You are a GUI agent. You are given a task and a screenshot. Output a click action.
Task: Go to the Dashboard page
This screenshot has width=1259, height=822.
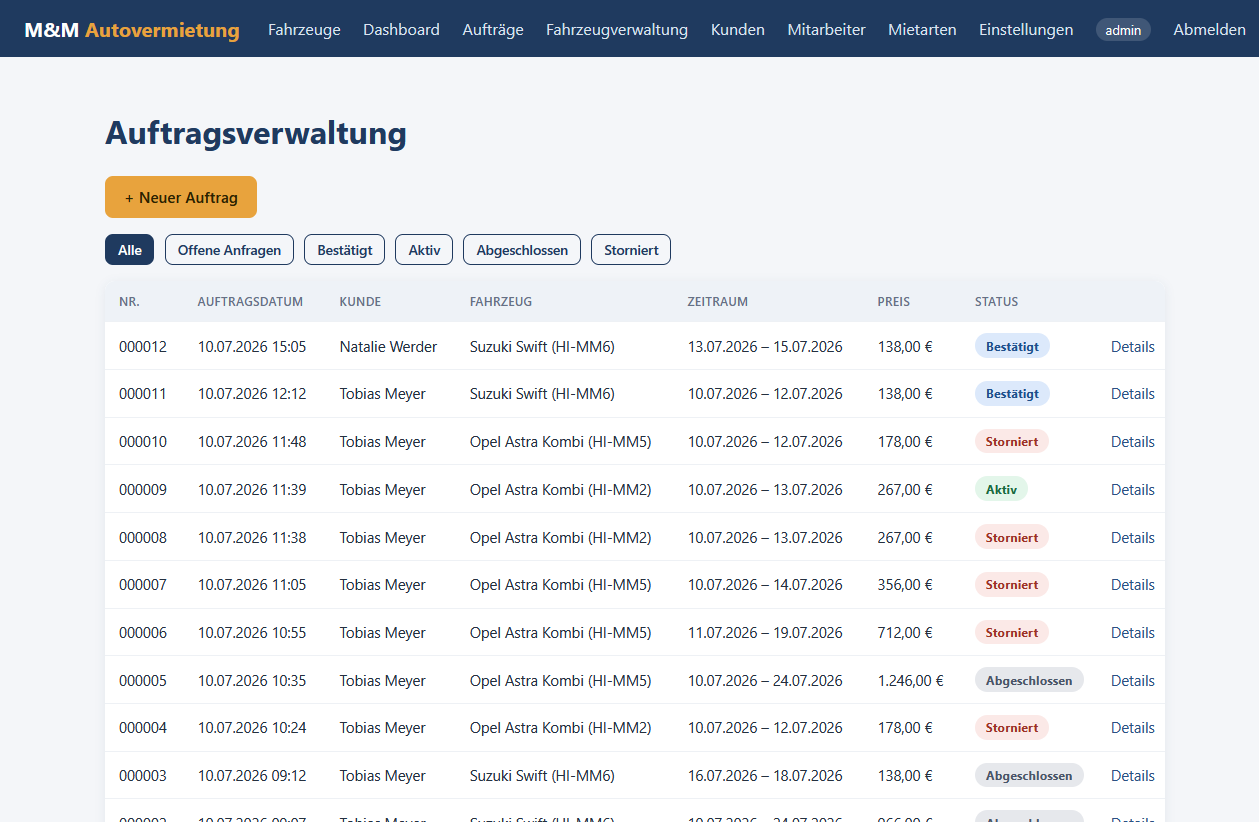pos(401,30)
